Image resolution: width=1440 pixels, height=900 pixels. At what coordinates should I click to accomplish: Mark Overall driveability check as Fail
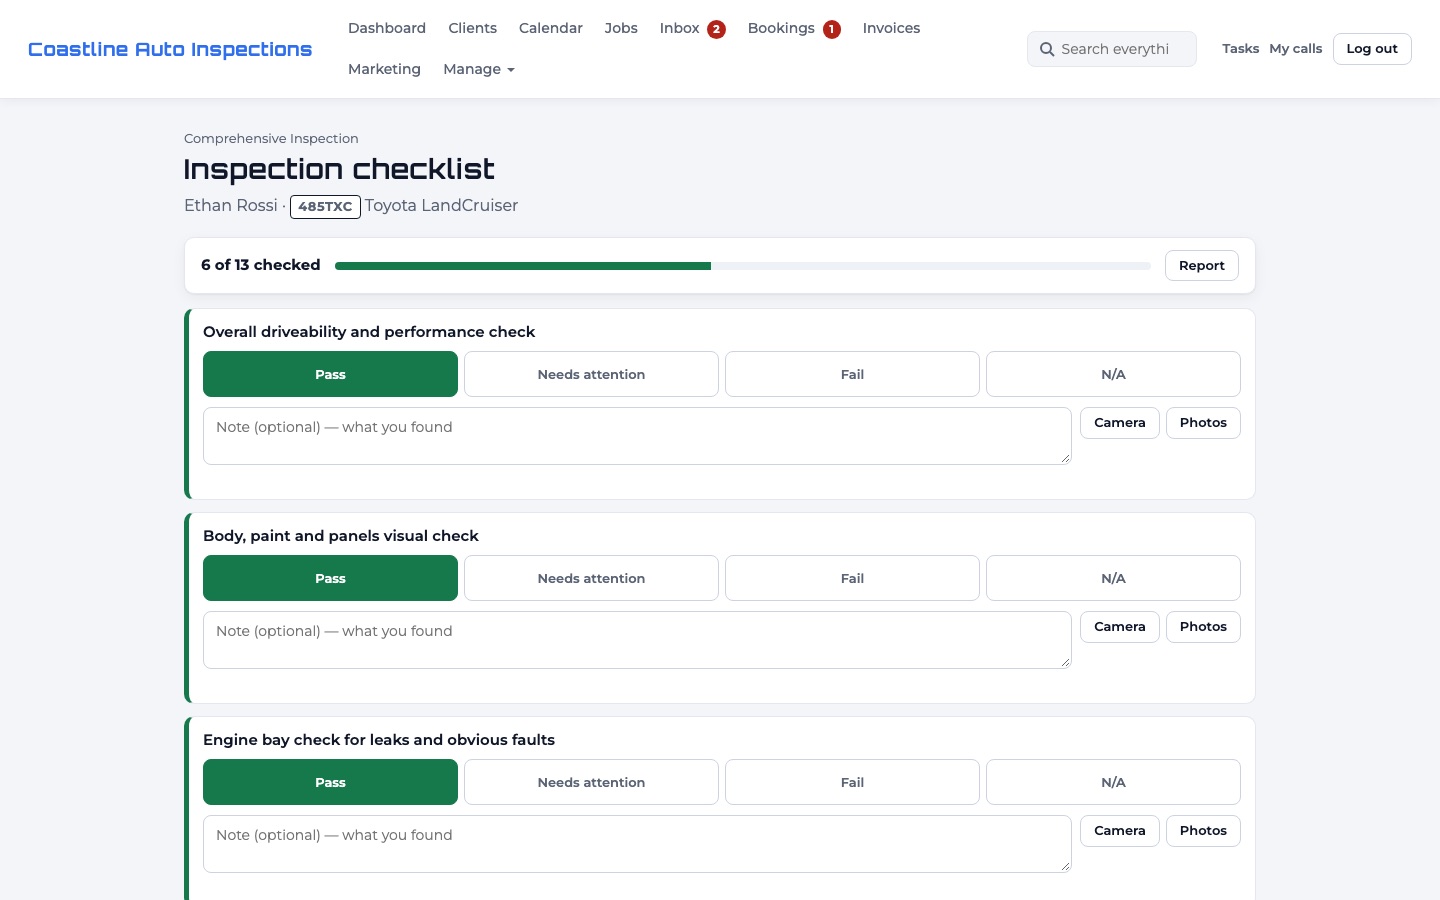tap(852, 374)
